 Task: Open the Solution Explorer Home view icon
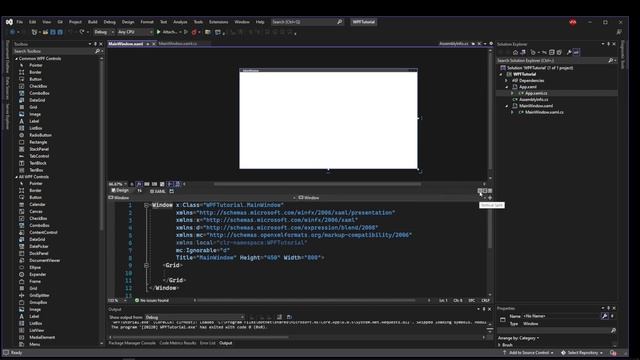coord(515,52)
